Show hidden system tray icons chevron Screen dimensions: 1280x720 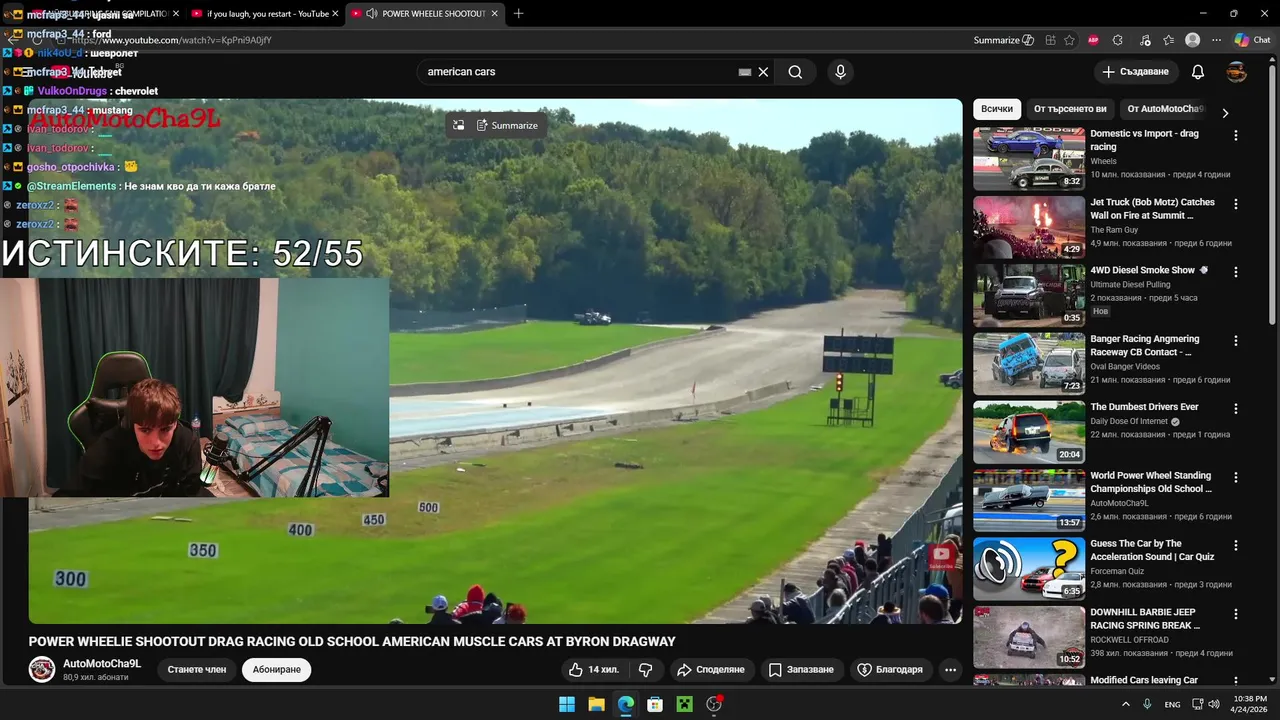pyautogui.click(x=1126, y=704)
